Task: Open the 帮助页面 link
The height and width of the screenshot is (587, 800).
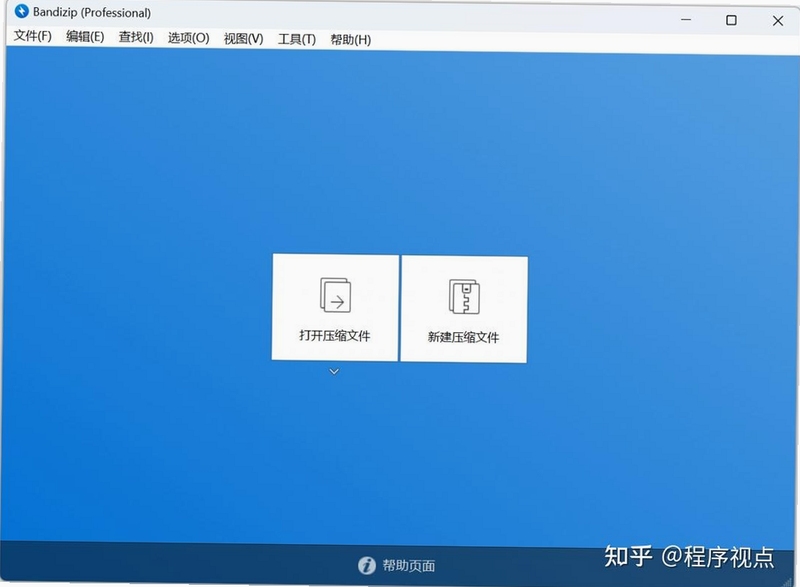Action: click(409, 566)
